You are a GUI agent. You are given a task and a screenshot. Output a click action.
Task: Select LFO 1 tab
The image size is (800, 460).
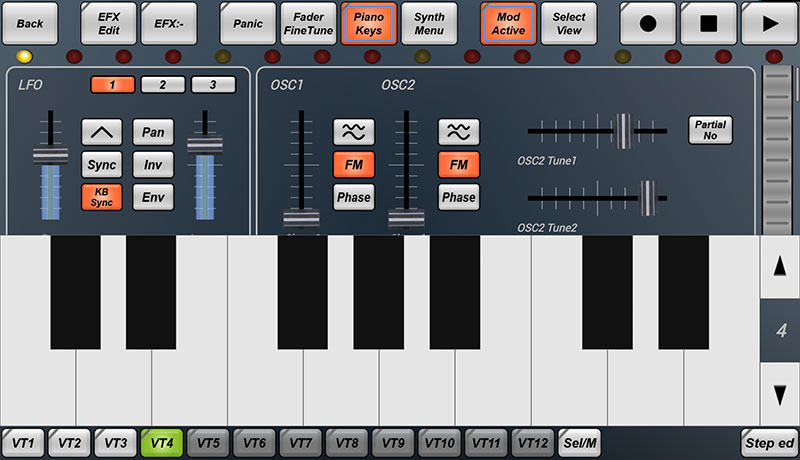[x=112, y=85]
